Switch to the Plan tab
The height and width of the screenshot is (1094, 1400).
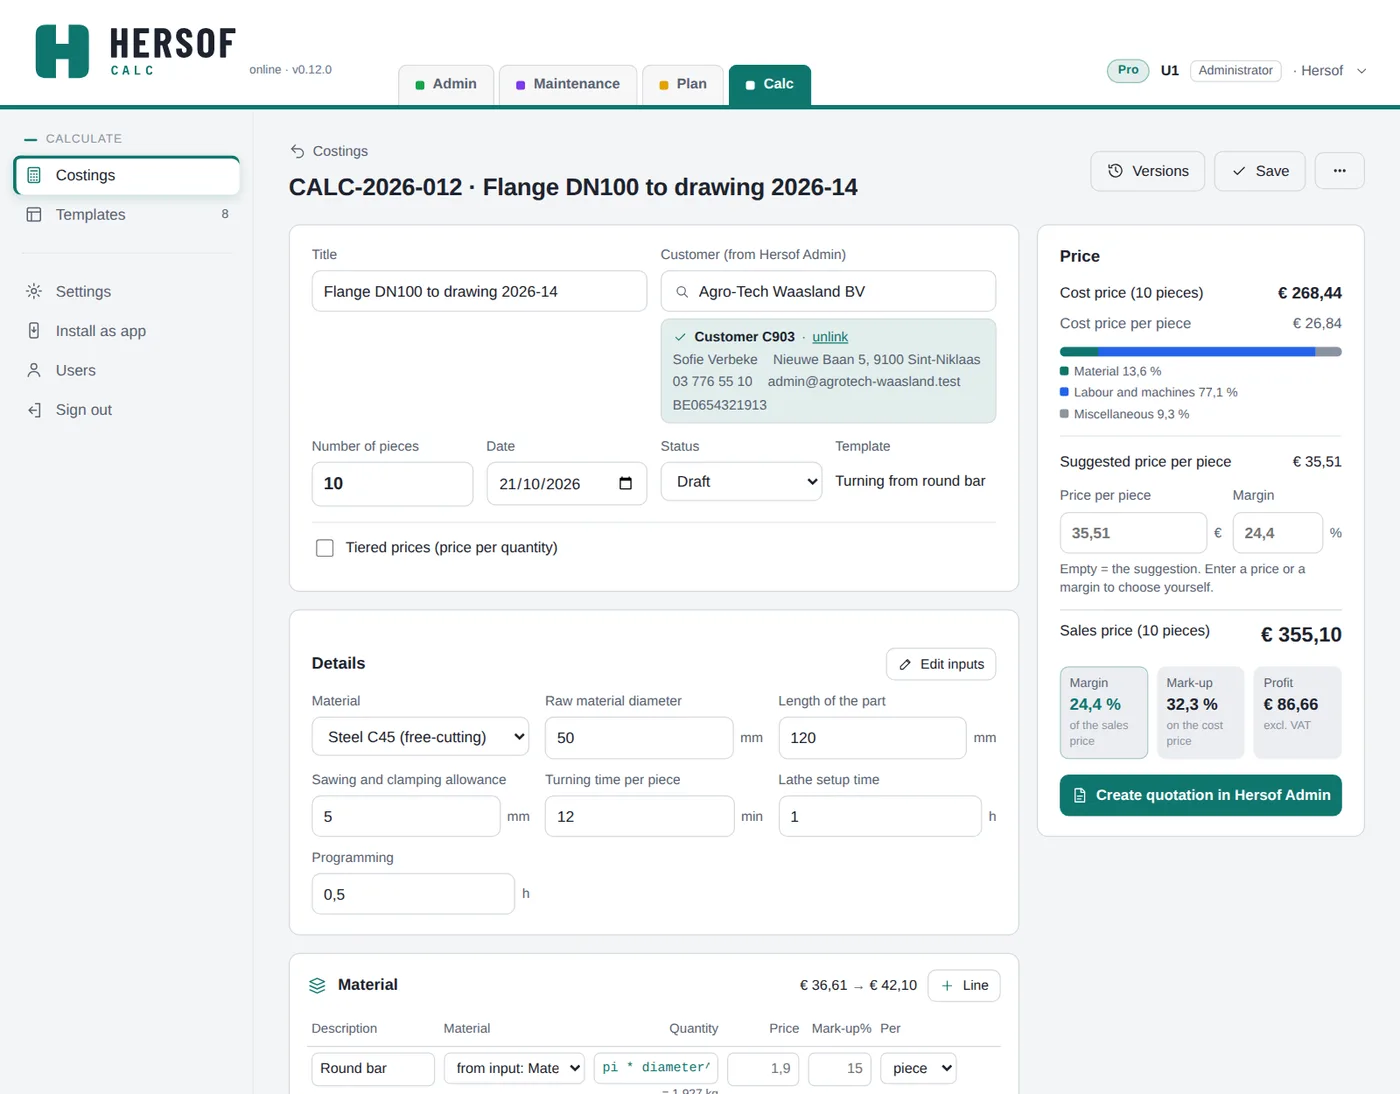[682, 84]
